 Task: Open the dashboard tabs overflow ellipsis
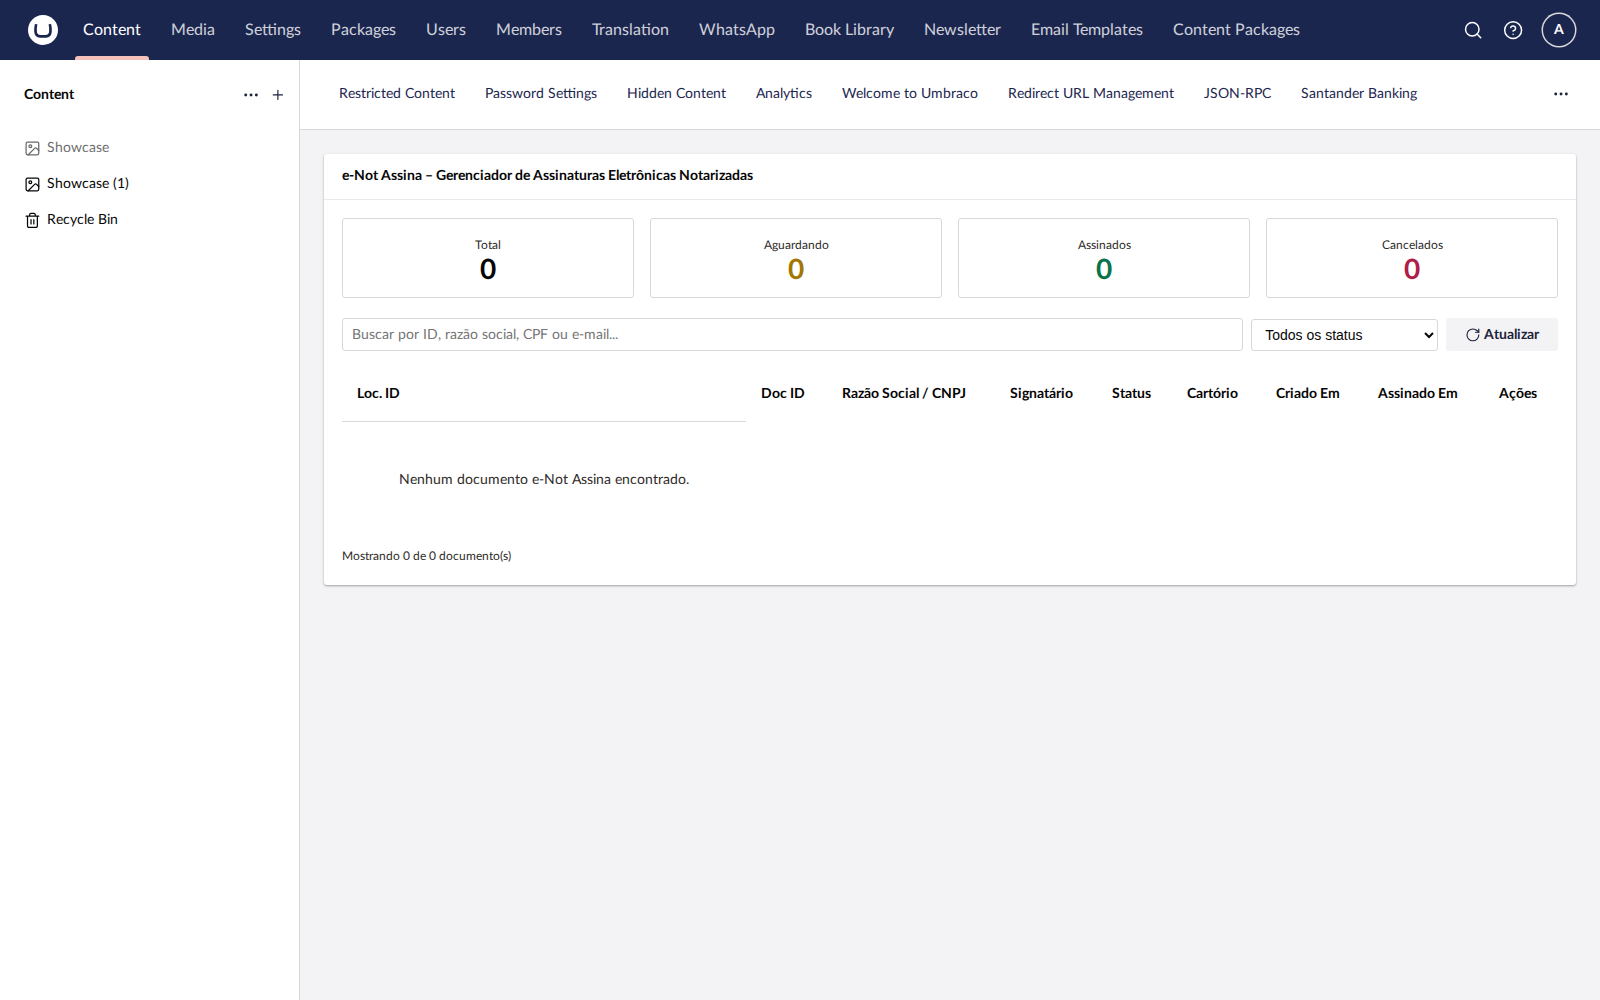tap(1561, 94)
